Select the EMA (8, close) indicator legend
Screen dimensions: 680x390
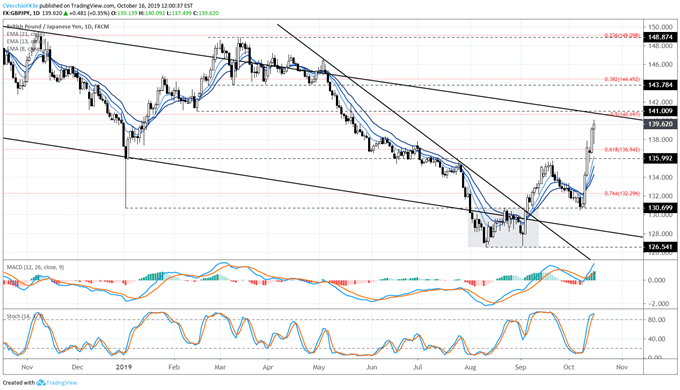point(23,49)
